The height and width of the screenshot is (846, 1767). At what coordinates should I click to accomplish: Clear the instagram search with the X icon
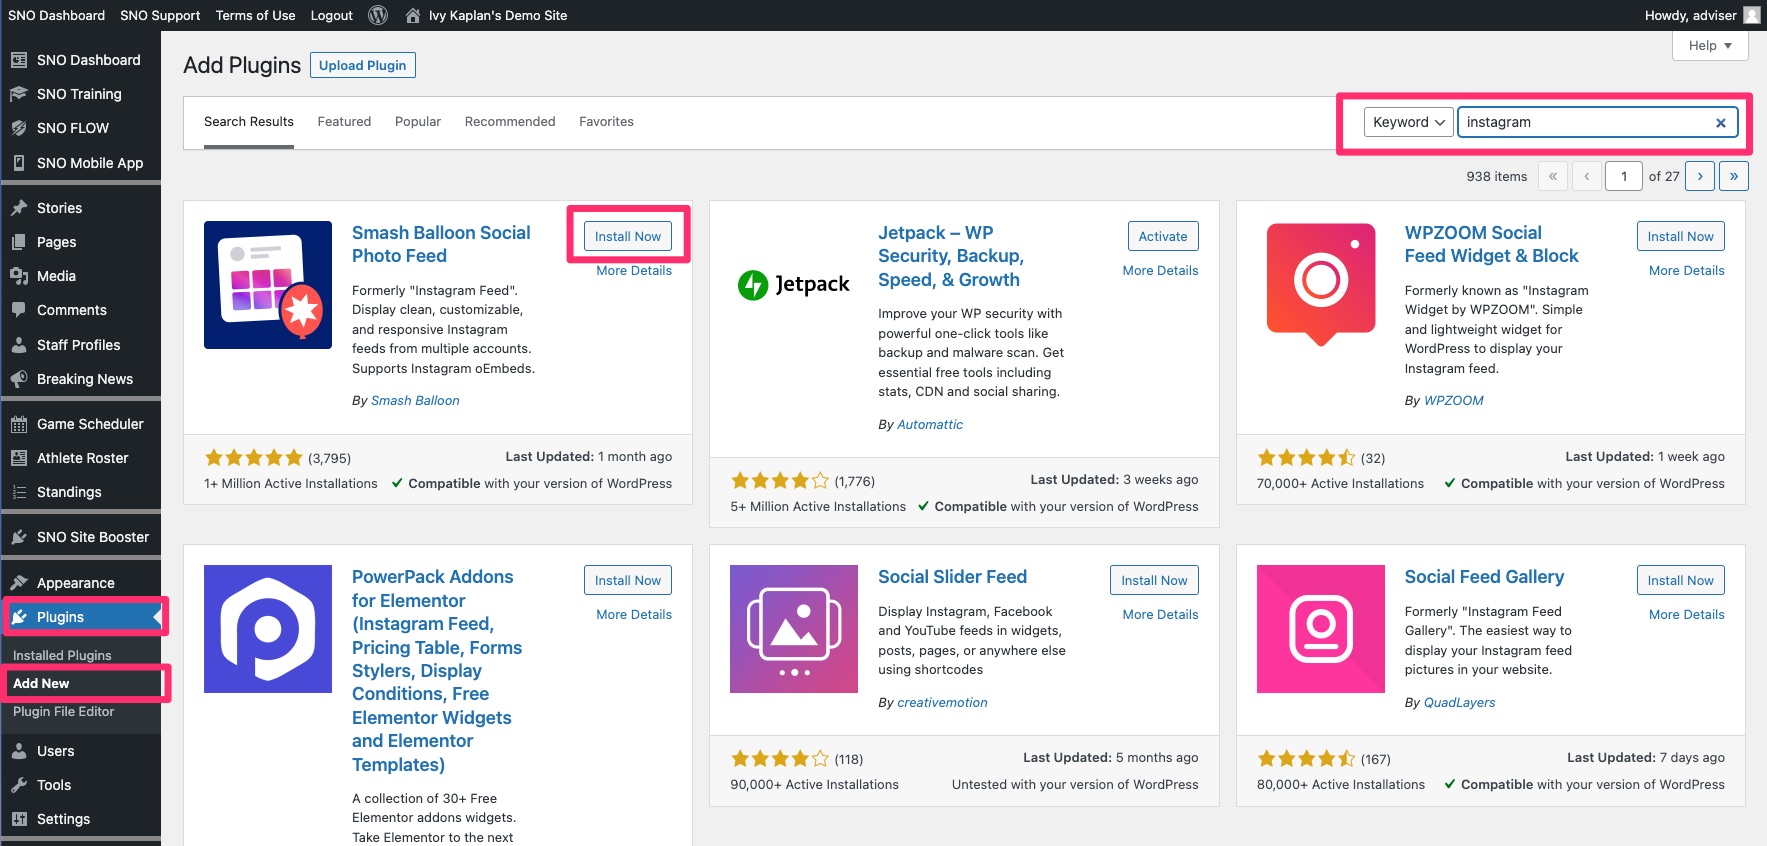1721,123
